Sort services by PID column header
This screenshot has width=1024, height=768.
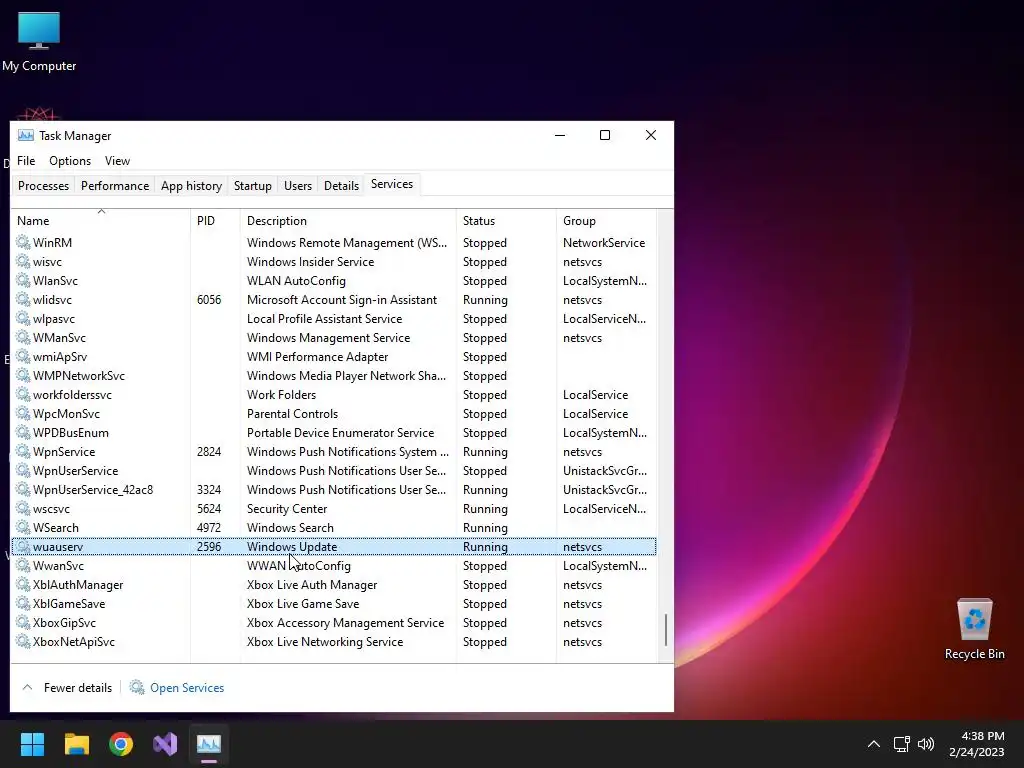click(215, 221)
